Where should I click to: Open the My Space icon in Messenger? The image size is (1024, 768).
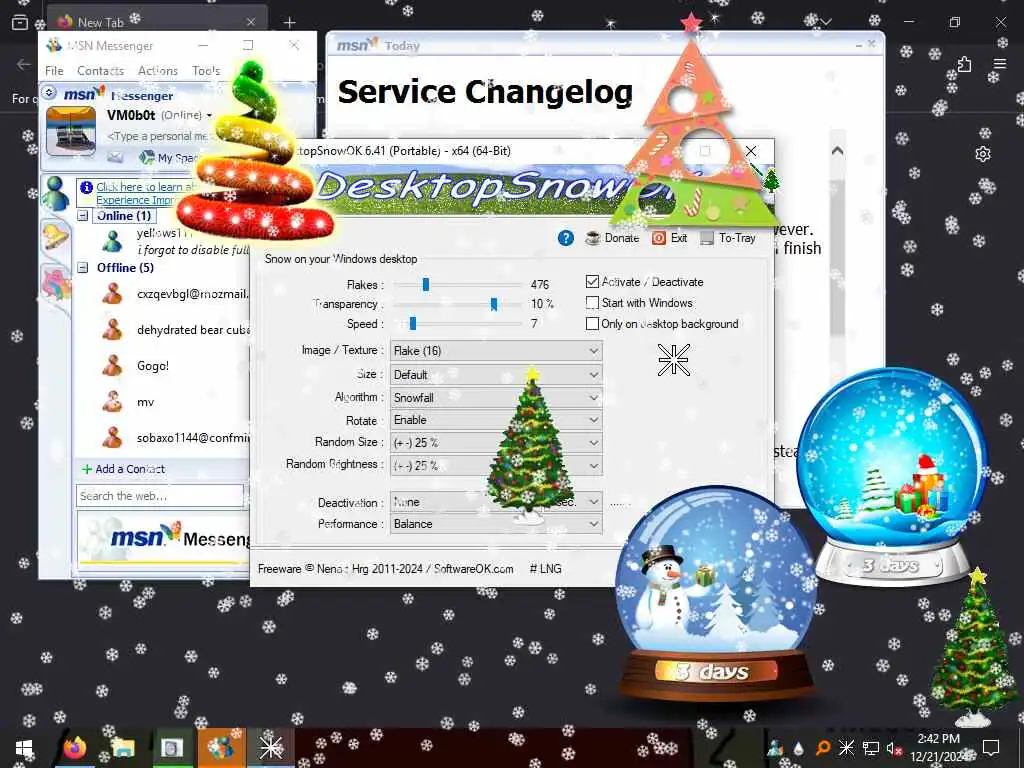147,157
